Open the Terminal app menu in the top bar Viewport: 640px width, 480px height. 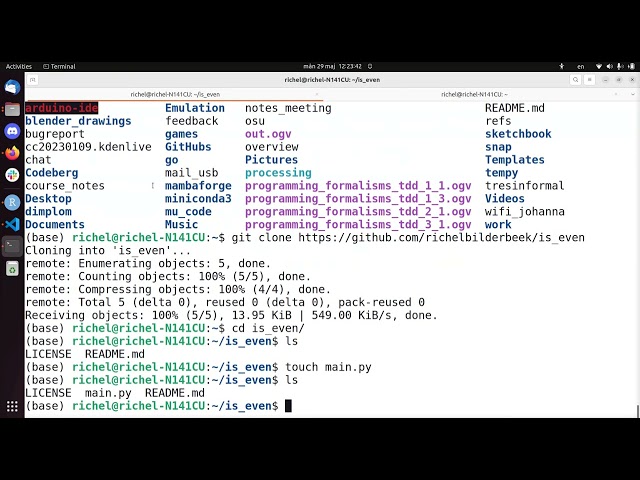[59, 66]
